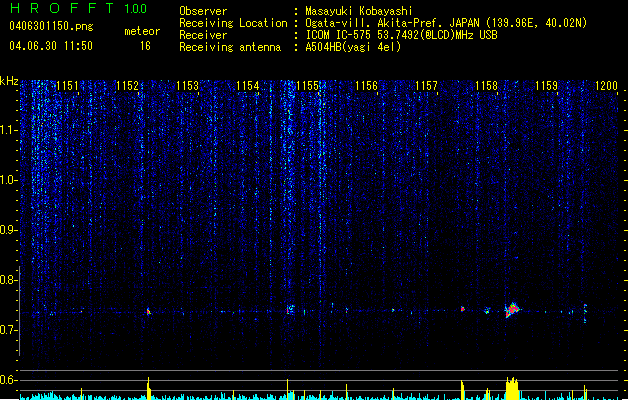Click the 0.8 kHz axis label
This screenshot has width=629, height=400.
click(9, 280)
